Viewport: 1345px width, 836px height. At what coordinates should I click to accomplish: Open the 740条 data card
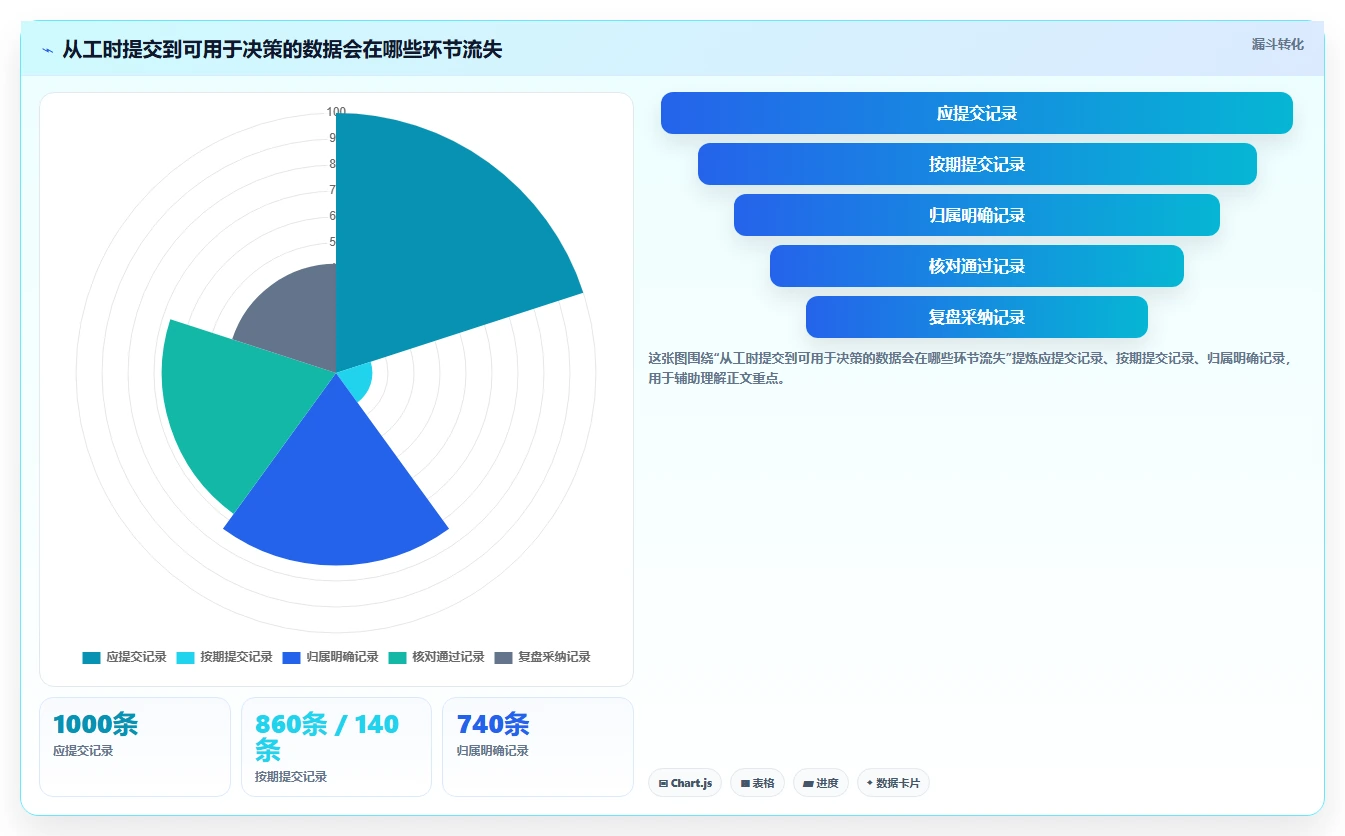click(538, 747)
